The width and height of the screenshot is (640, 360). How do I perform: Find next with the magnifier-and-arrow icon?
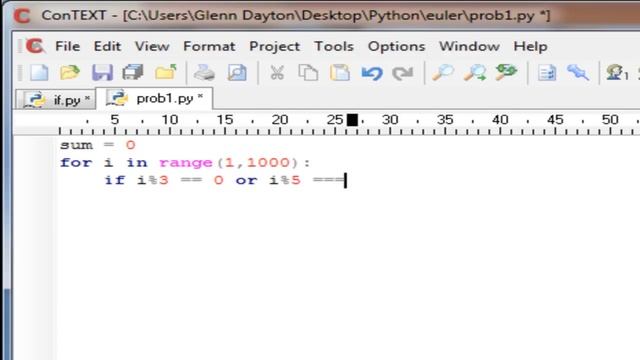475,73
